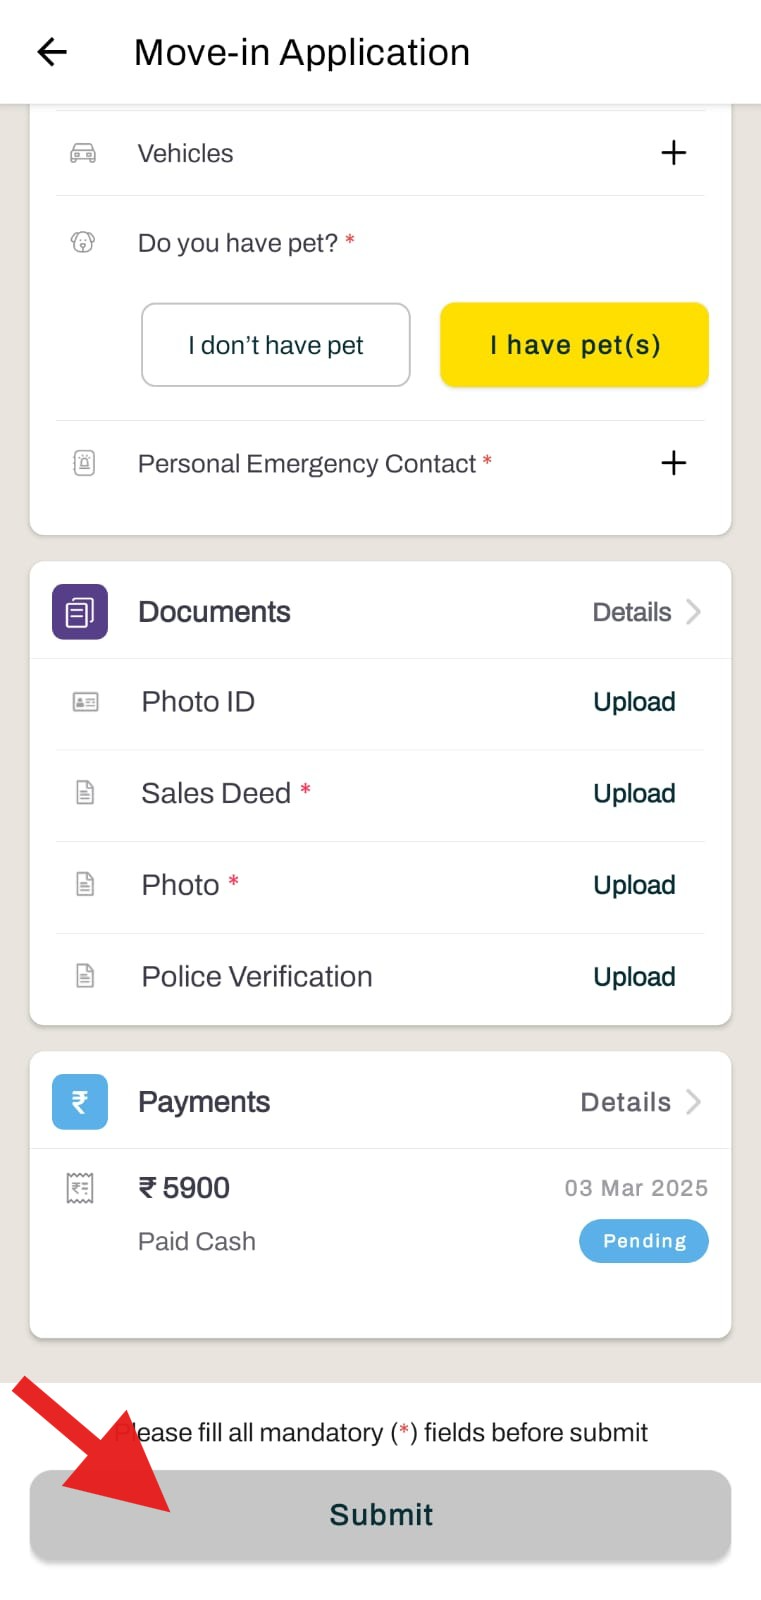Viewport: 761px width, 1600px height.
Task: Upload the required Photo file
Action: [634, 885]
